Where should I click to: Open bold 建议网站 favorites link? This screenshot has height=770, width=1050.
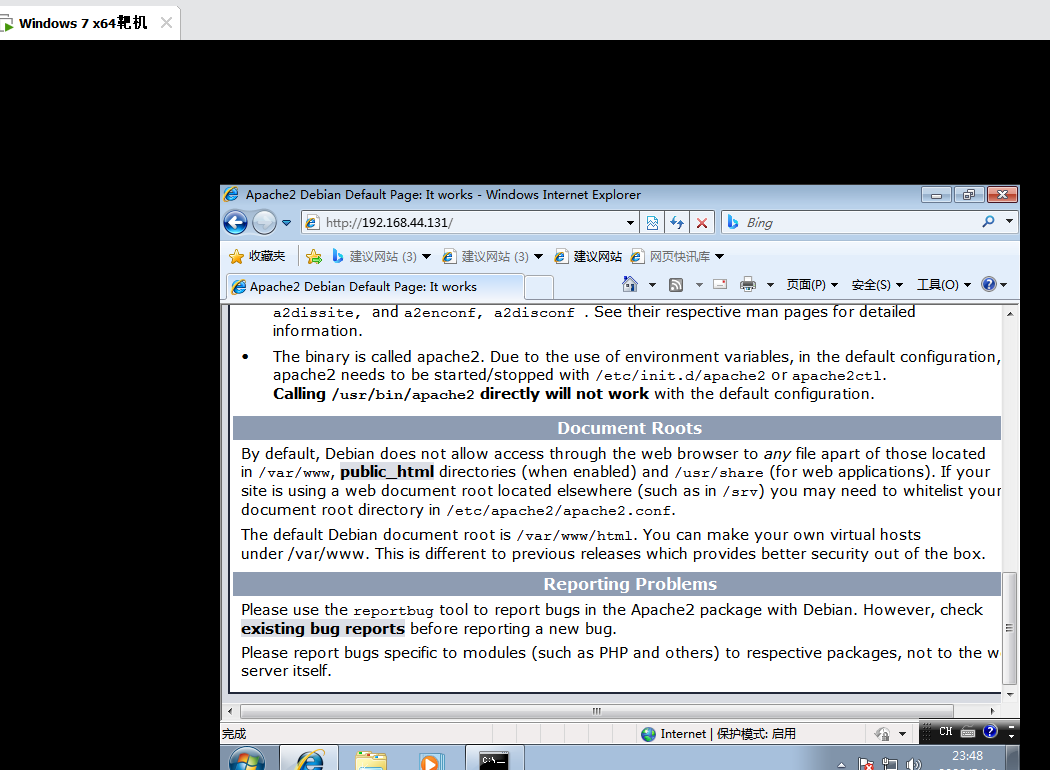(589, 256)
